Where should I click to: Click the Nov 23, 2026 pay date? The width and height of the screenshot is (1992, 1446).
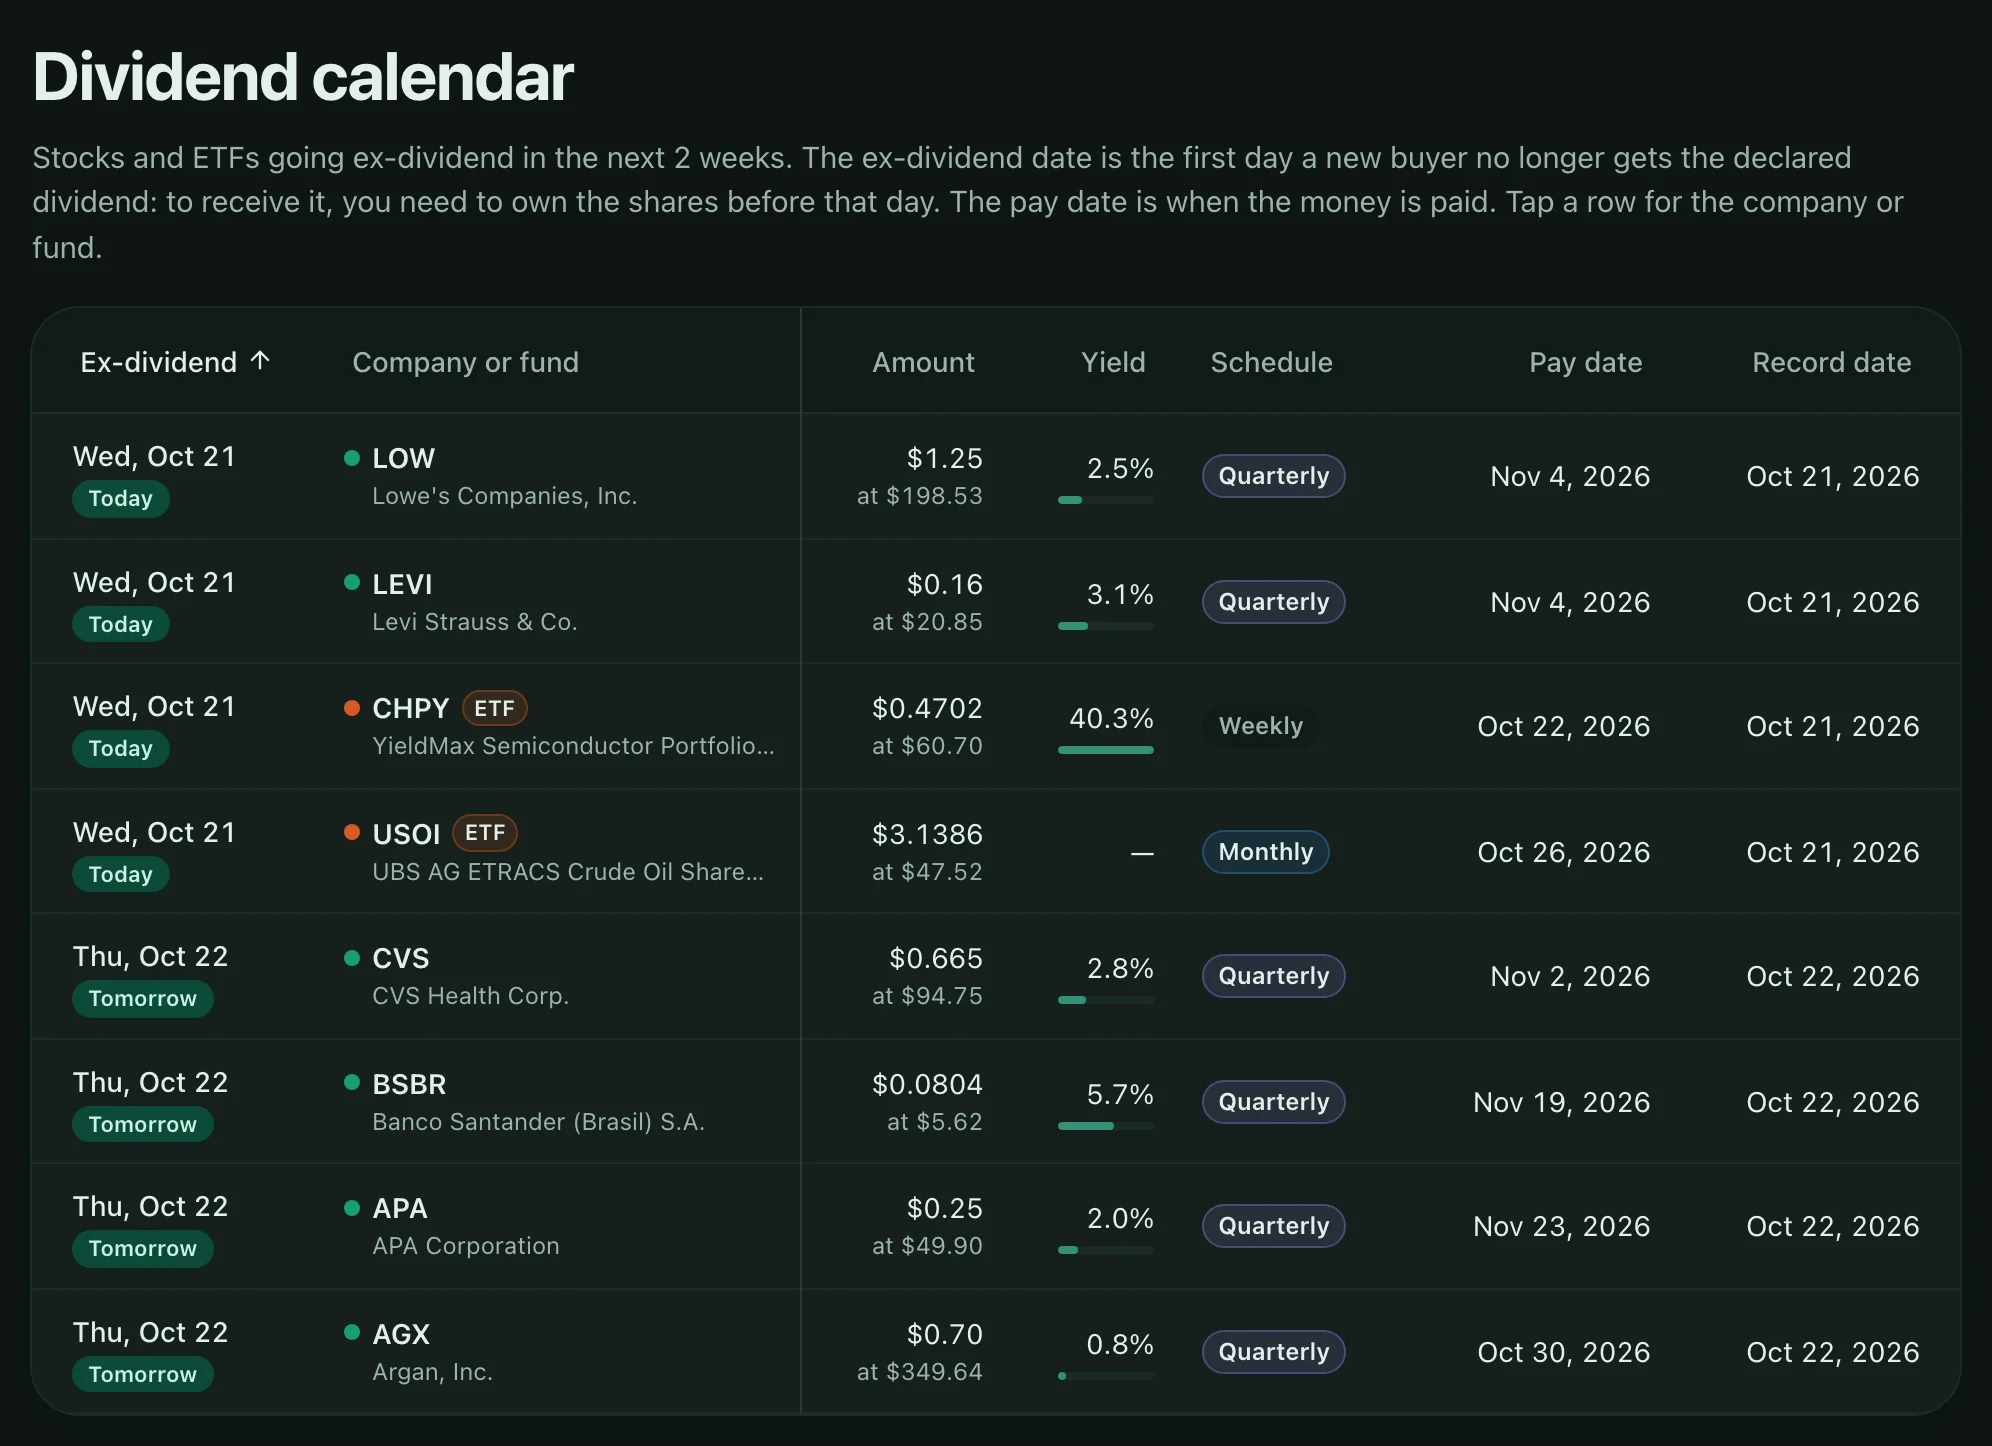pyautogui.click(x=1561, y=1226)
